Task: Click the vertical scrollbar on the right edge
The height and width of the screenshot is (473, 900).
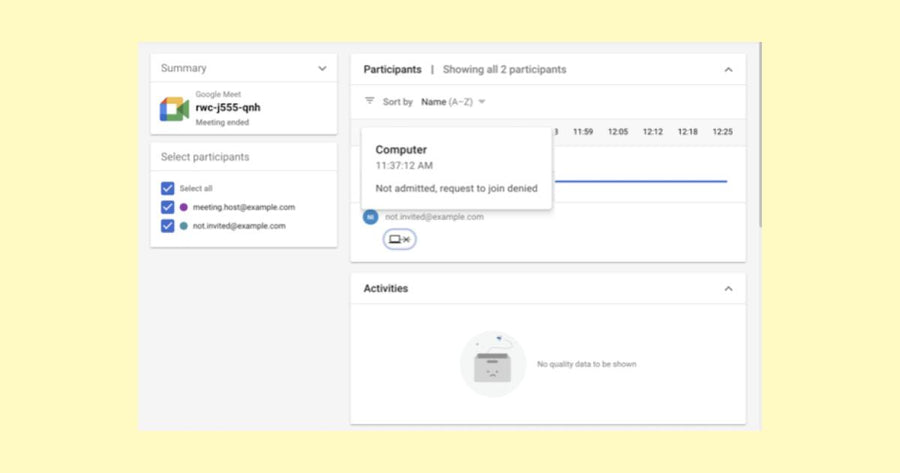Action: point(760,135)
